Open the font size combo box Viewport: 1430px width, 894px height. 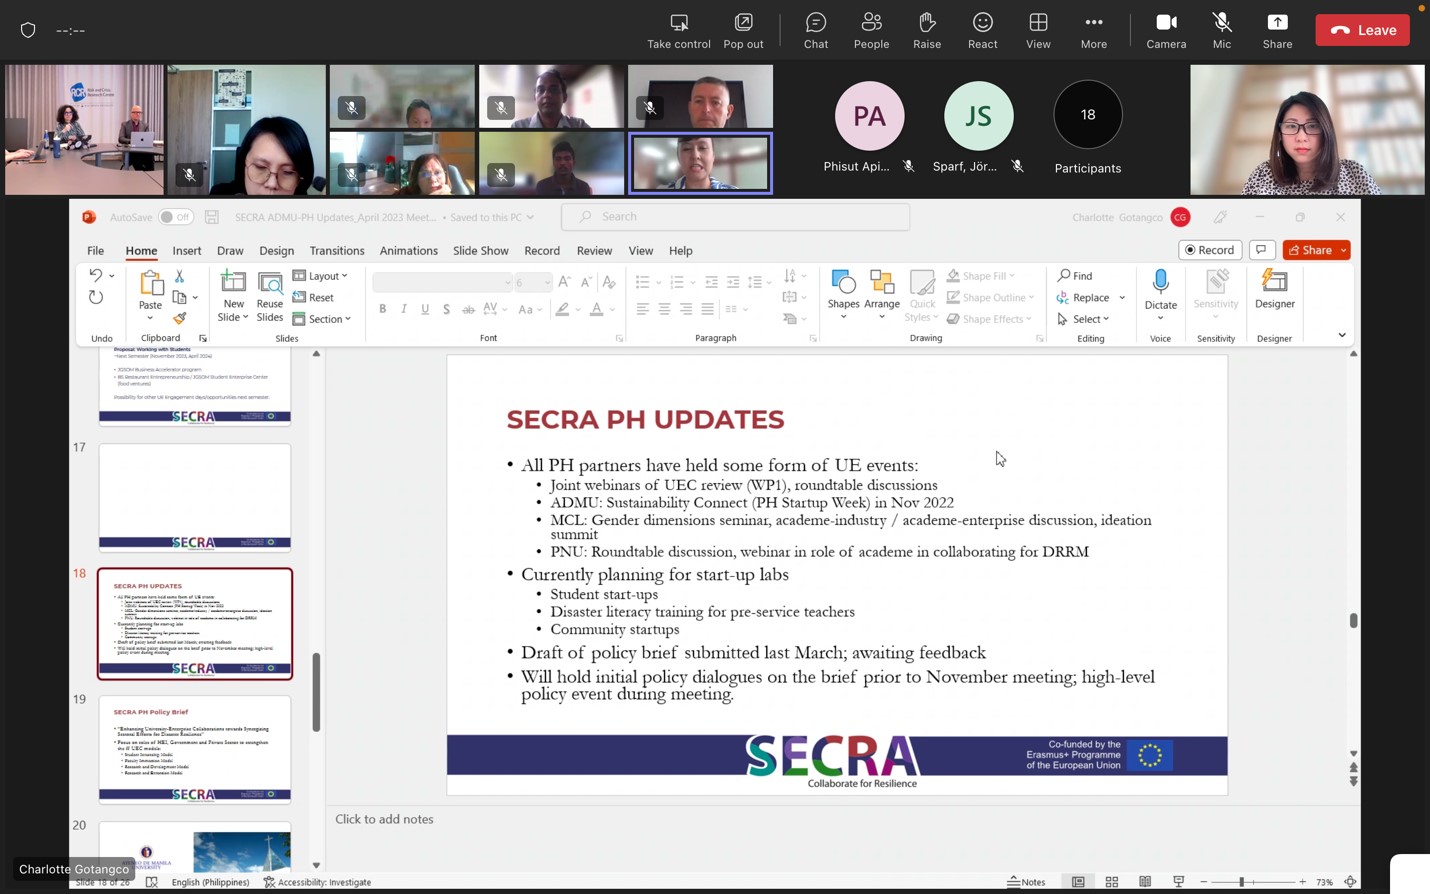tap(533, 283)
